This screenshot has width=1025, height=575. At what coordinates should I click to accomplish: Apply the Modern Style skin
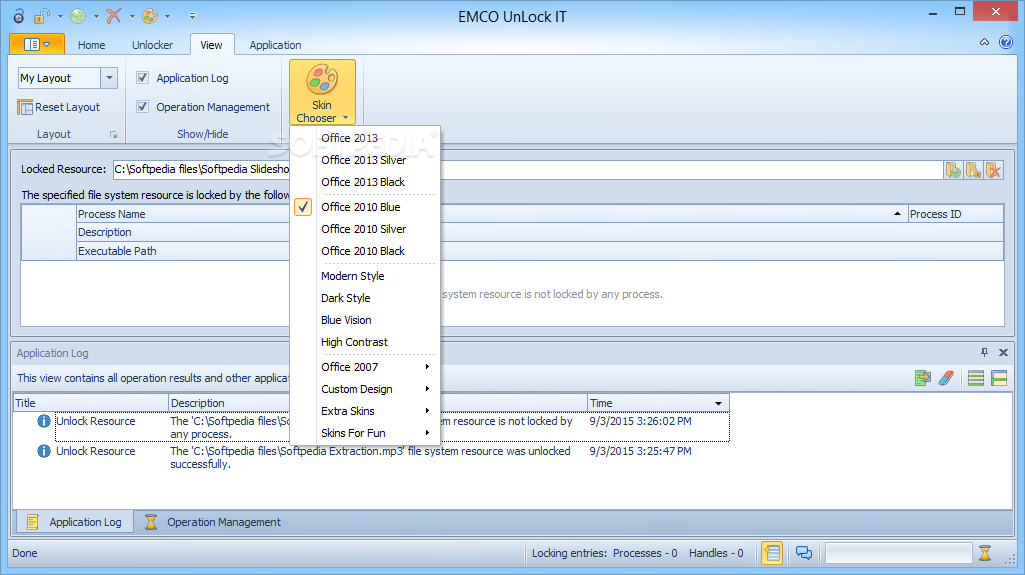click(365, 276)
